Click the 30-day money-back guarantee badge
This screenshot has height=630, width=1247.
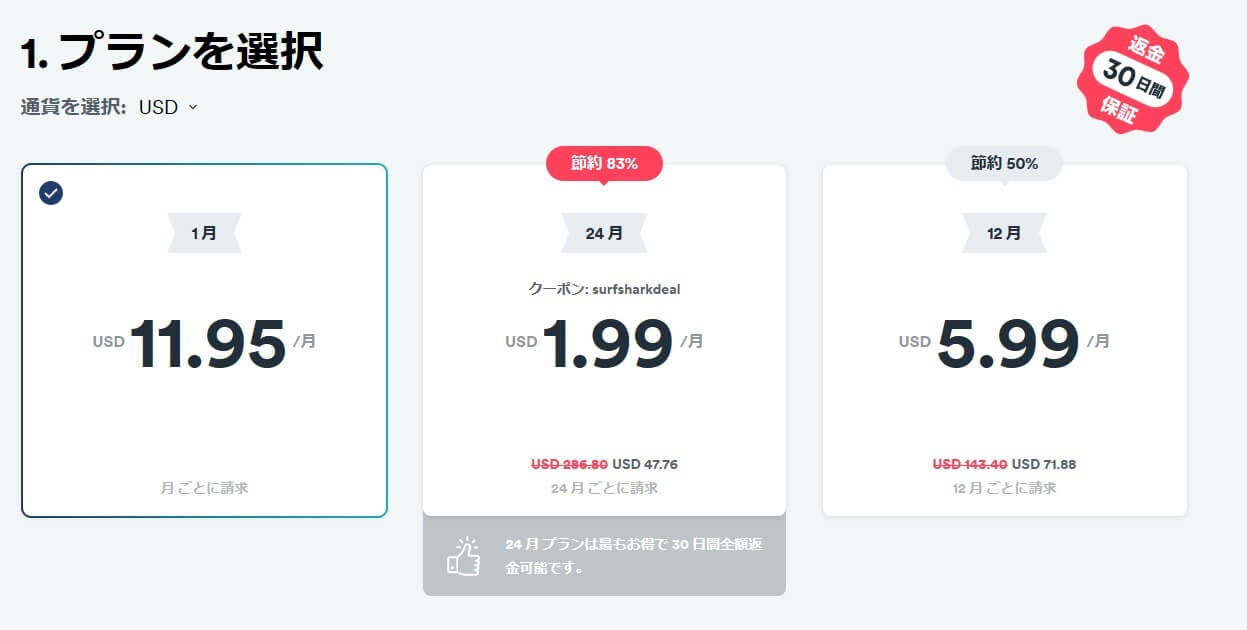[x=1133, y=78]
